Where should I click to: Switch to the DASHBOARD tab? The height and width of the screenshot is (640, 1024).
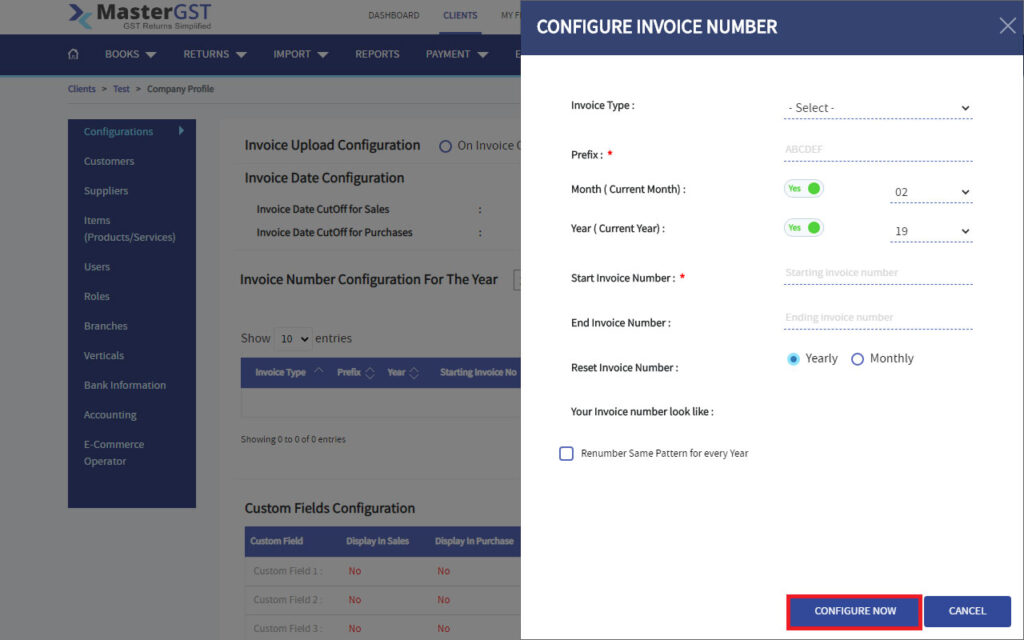click(x=393, y=15)
